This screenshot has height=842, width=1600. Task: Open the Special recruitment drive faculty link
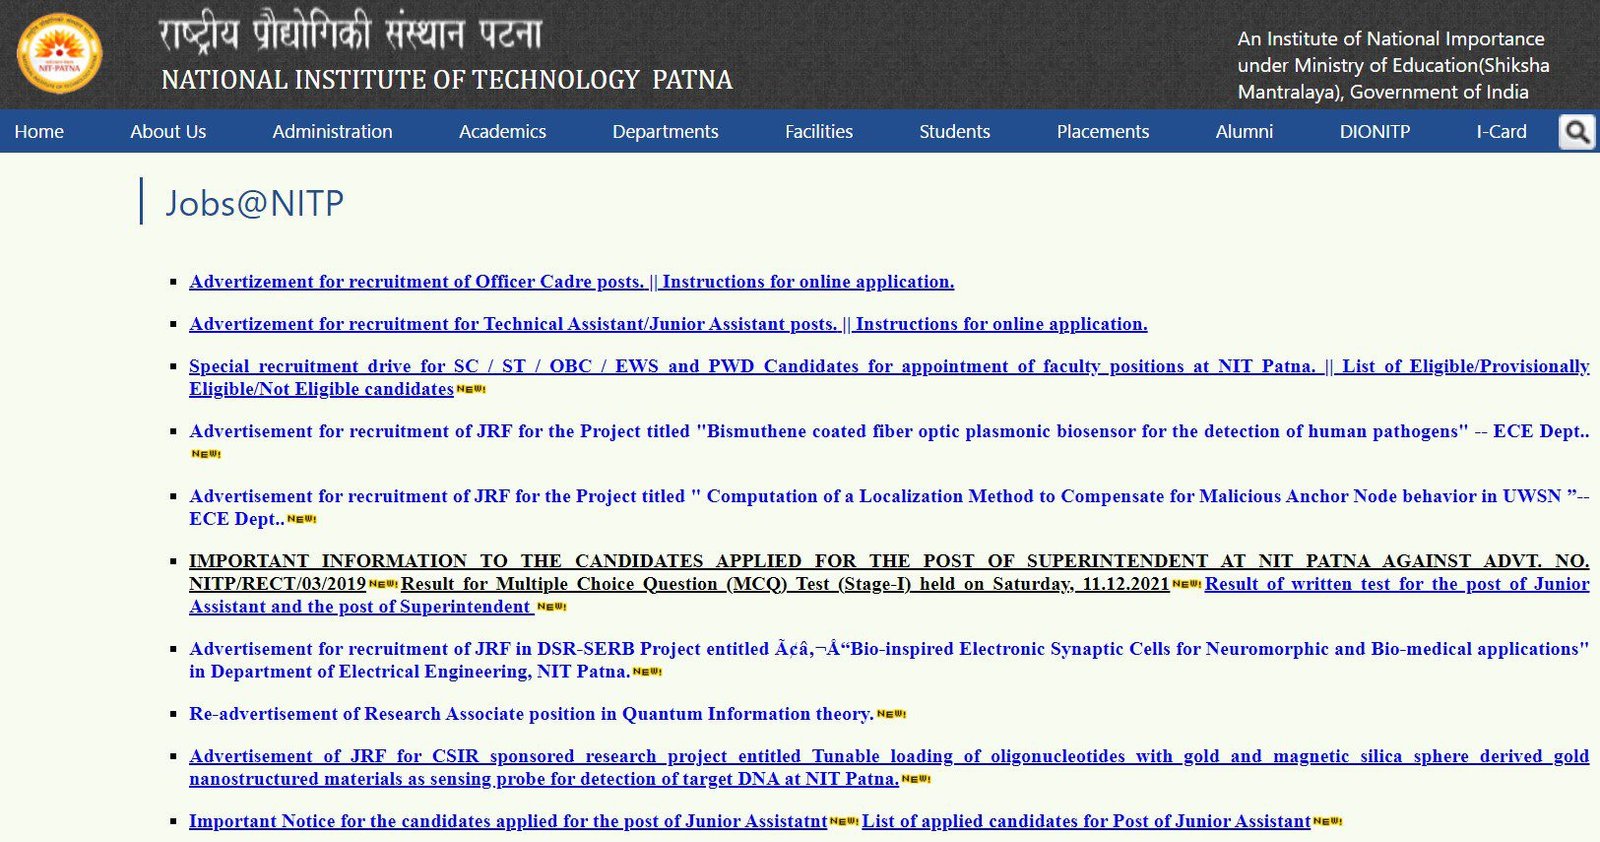point(750,367)
